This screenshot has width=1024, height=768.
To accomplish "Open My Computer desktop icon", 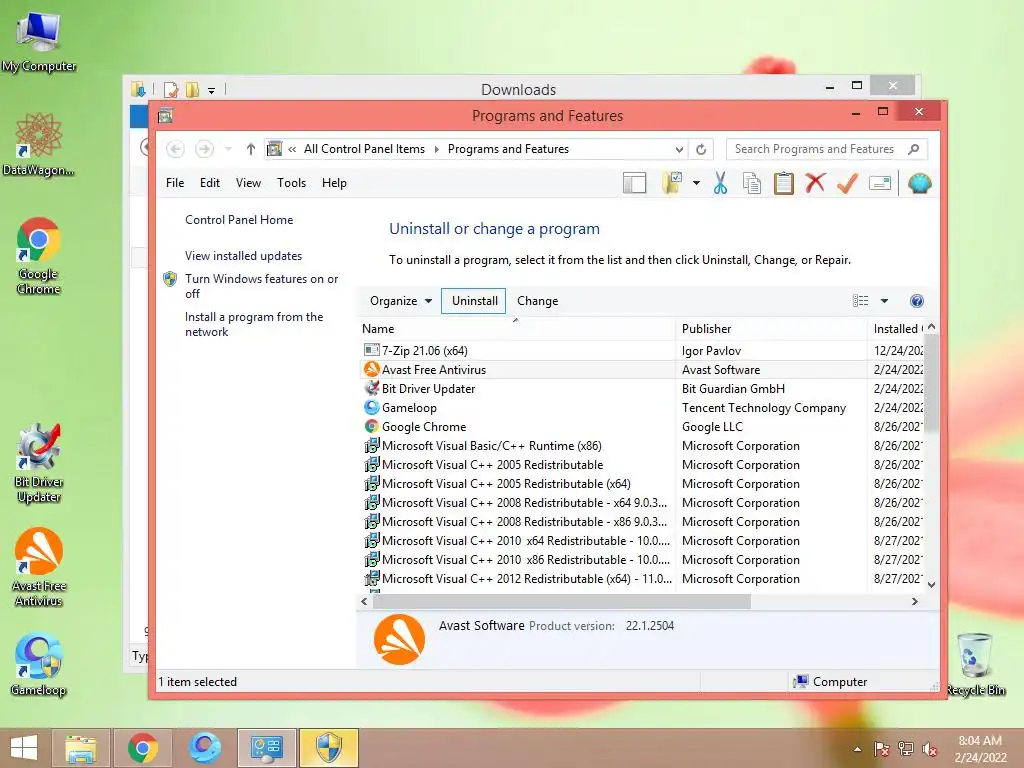I will point(39,40).
